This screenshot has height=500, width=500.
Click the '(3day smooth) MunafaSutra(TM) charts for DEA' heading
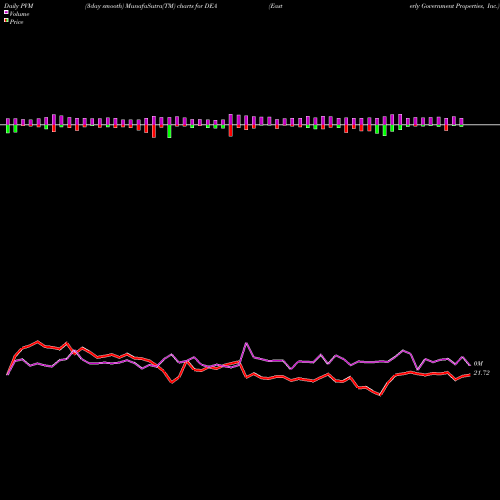point(151,6)
